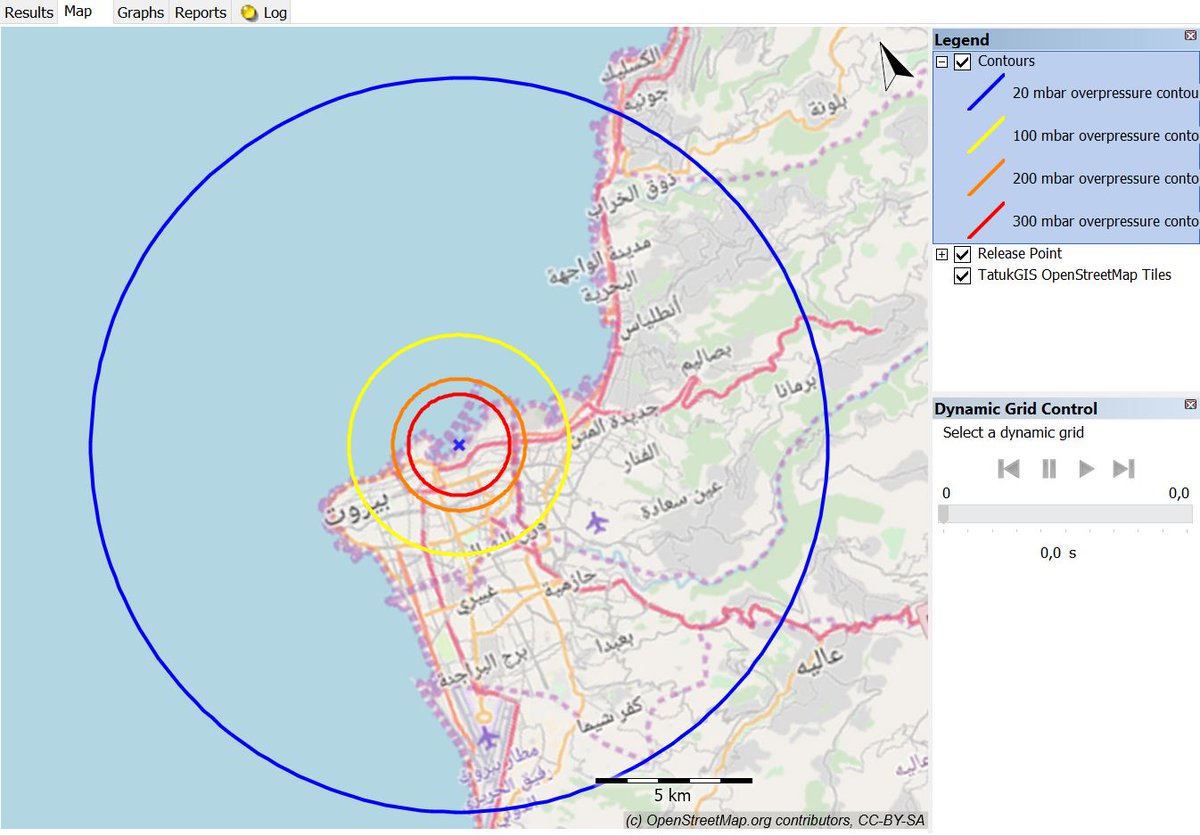Click the airport icon near Beirut airport runway
This screenshot has width=1200, height=836.
pyautogui.click(x=487, y=738)
